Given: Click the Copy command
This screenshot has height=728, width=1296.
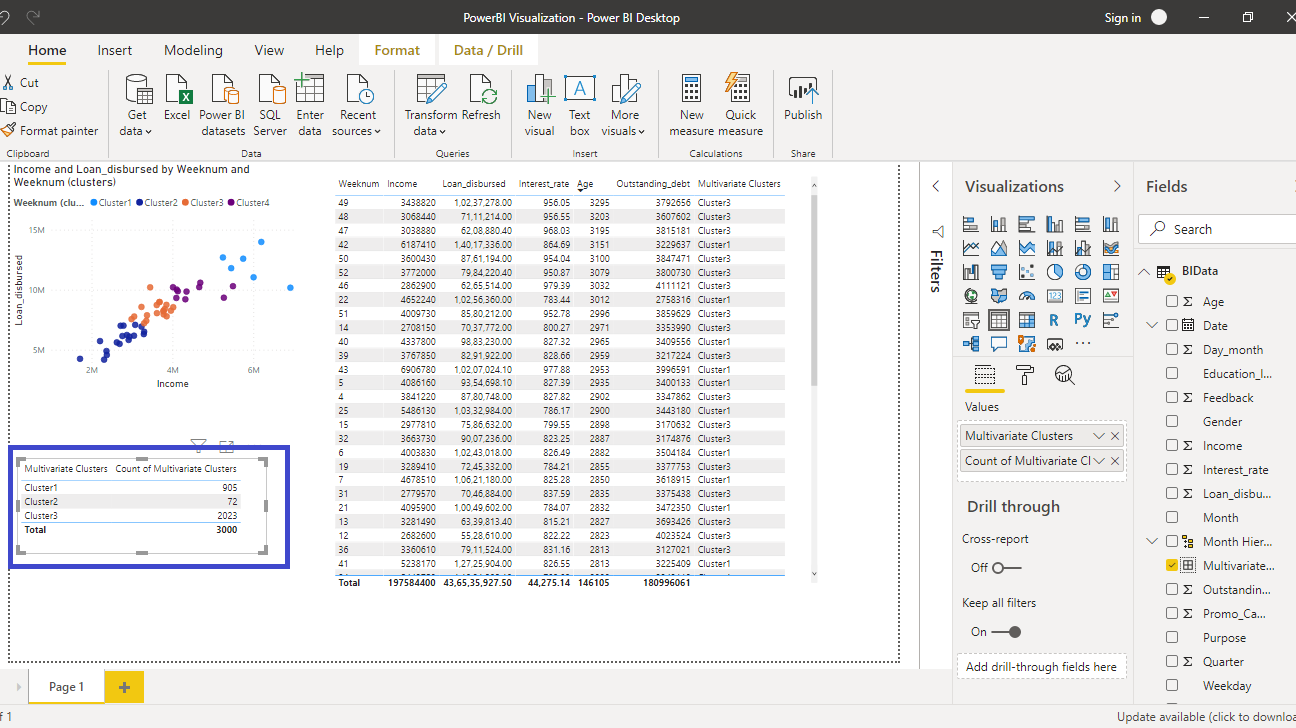Looking at the screenshot, I should click(x=25, y=106).
